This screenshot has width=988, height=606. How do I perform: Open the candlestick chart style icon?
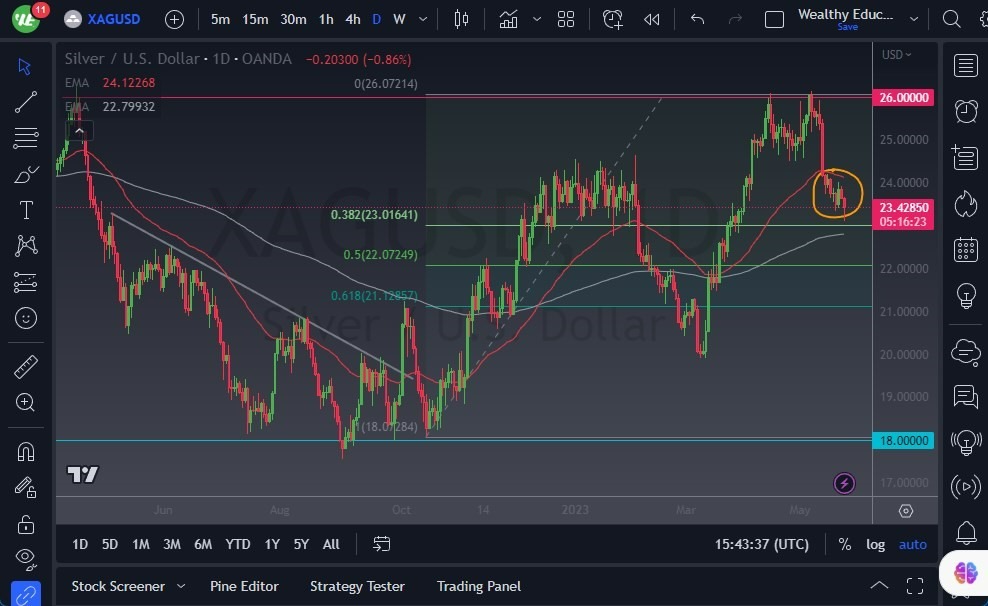click(x=461, y=19)
